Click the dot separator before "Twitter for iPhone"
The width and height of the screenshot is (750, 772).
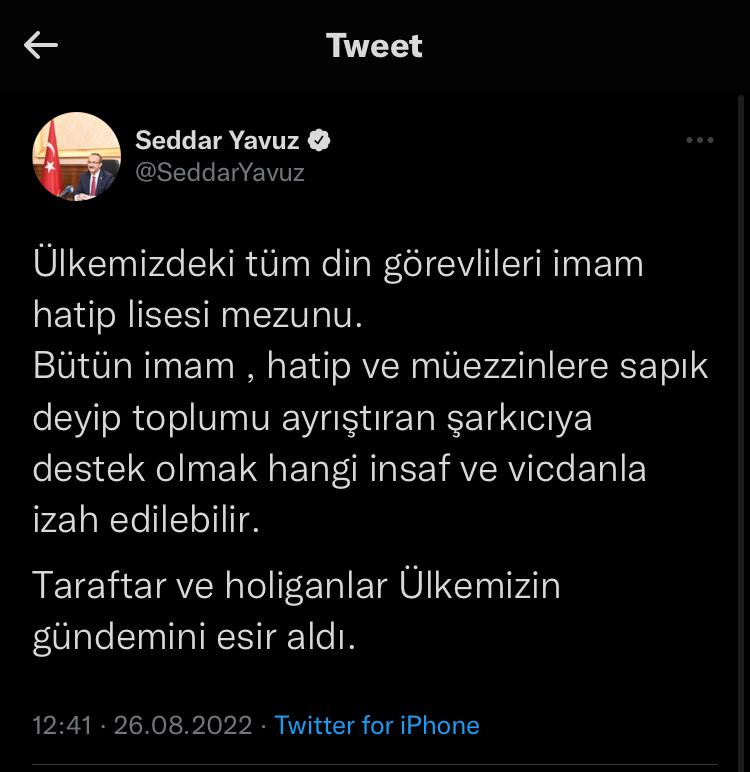[x=263, y=725]
